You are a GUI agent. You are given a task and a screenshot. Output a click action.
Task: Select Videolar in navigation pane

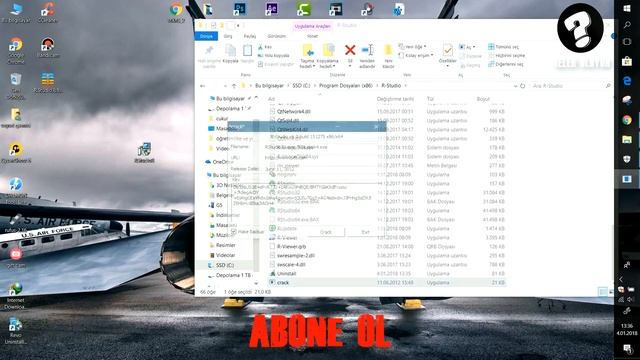pyautogui.click(x=225, y=255)
